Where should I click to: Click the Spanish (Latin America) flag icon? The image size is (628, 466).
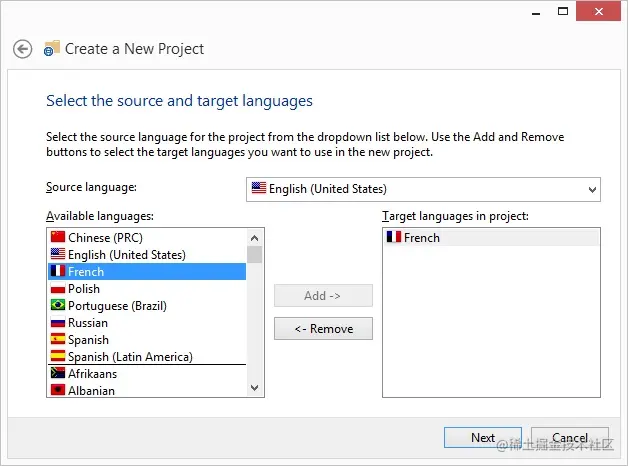click(58, 356)
